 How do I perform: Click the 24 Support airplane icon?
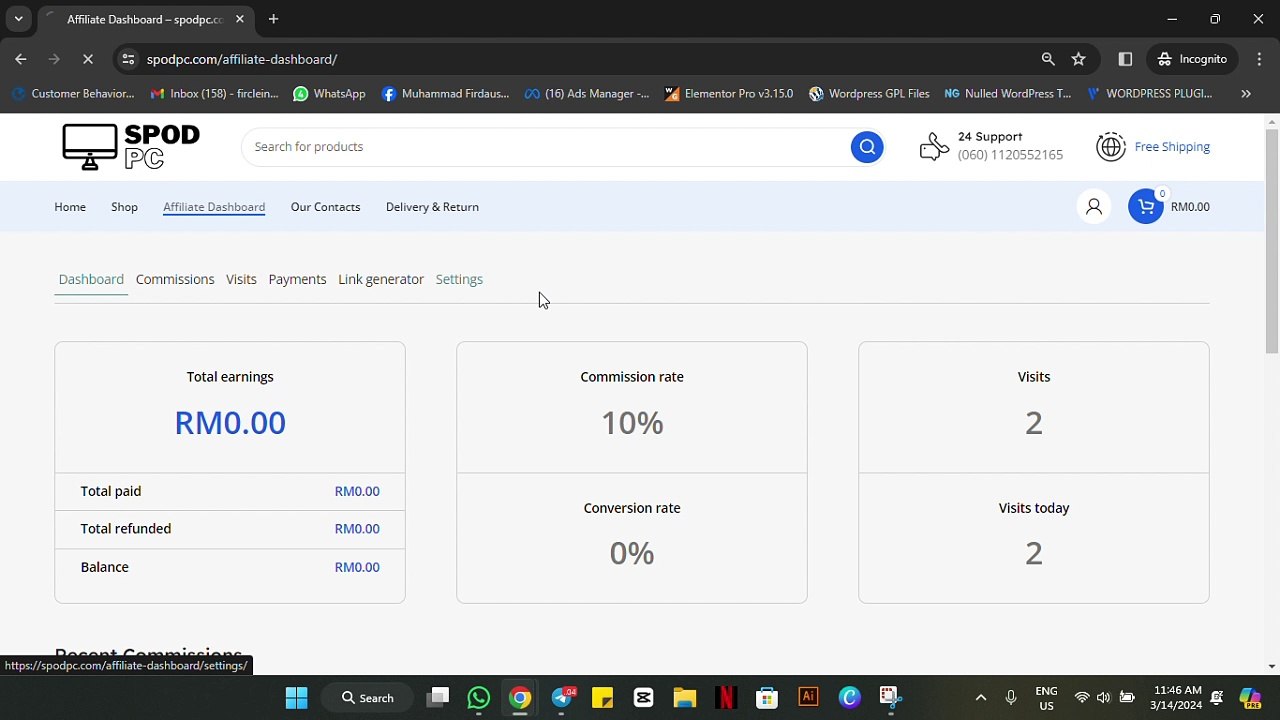pos(934,147)
